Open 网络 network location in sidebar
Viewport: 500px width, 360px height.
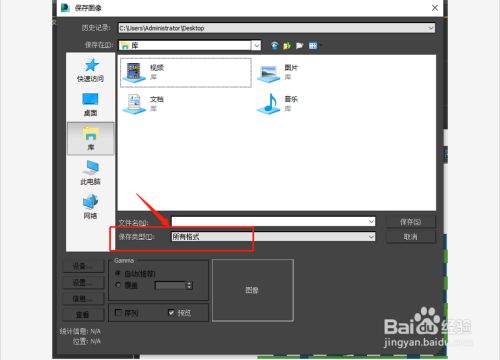(x=90, y=207)
